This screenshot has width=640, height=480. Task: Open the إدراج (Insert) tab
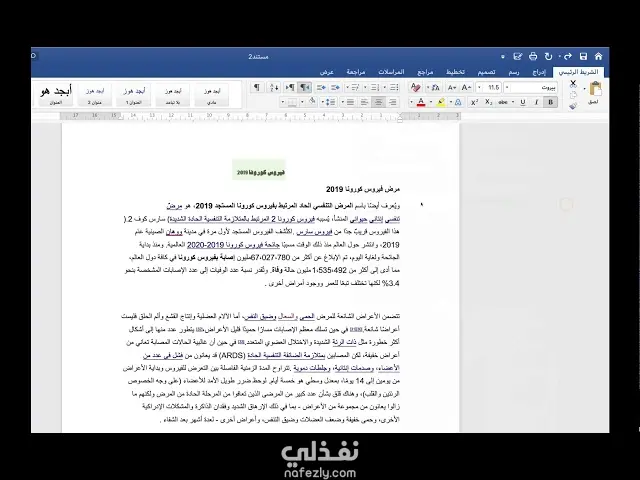(539, 72)
